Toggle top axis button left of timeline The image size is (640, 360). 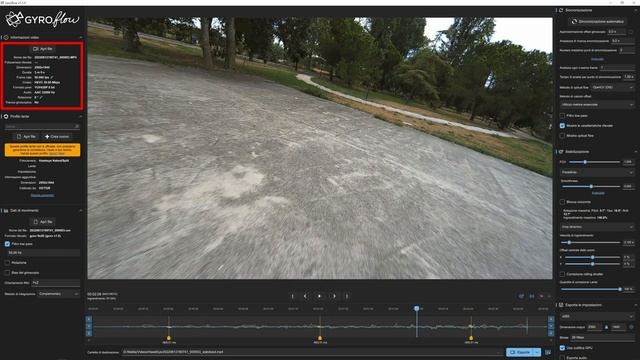coord(89,319)
